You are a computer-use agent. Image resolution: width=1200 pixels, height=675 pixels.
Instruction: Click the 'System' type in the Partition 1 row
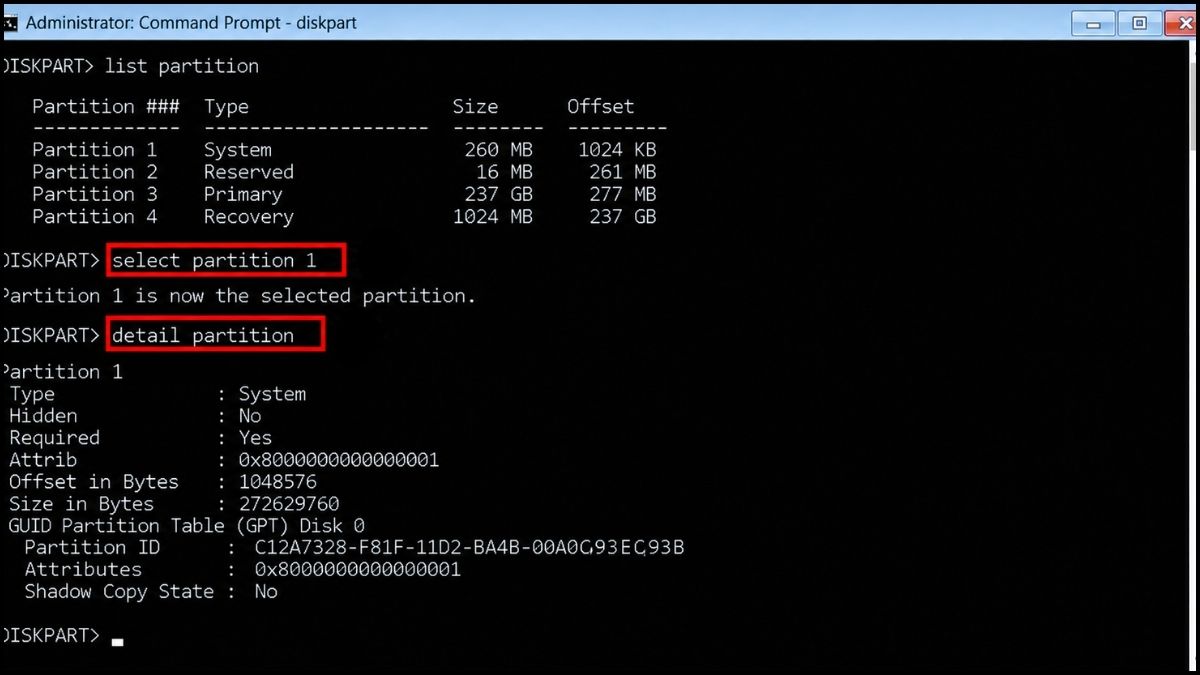pos(237,150)
